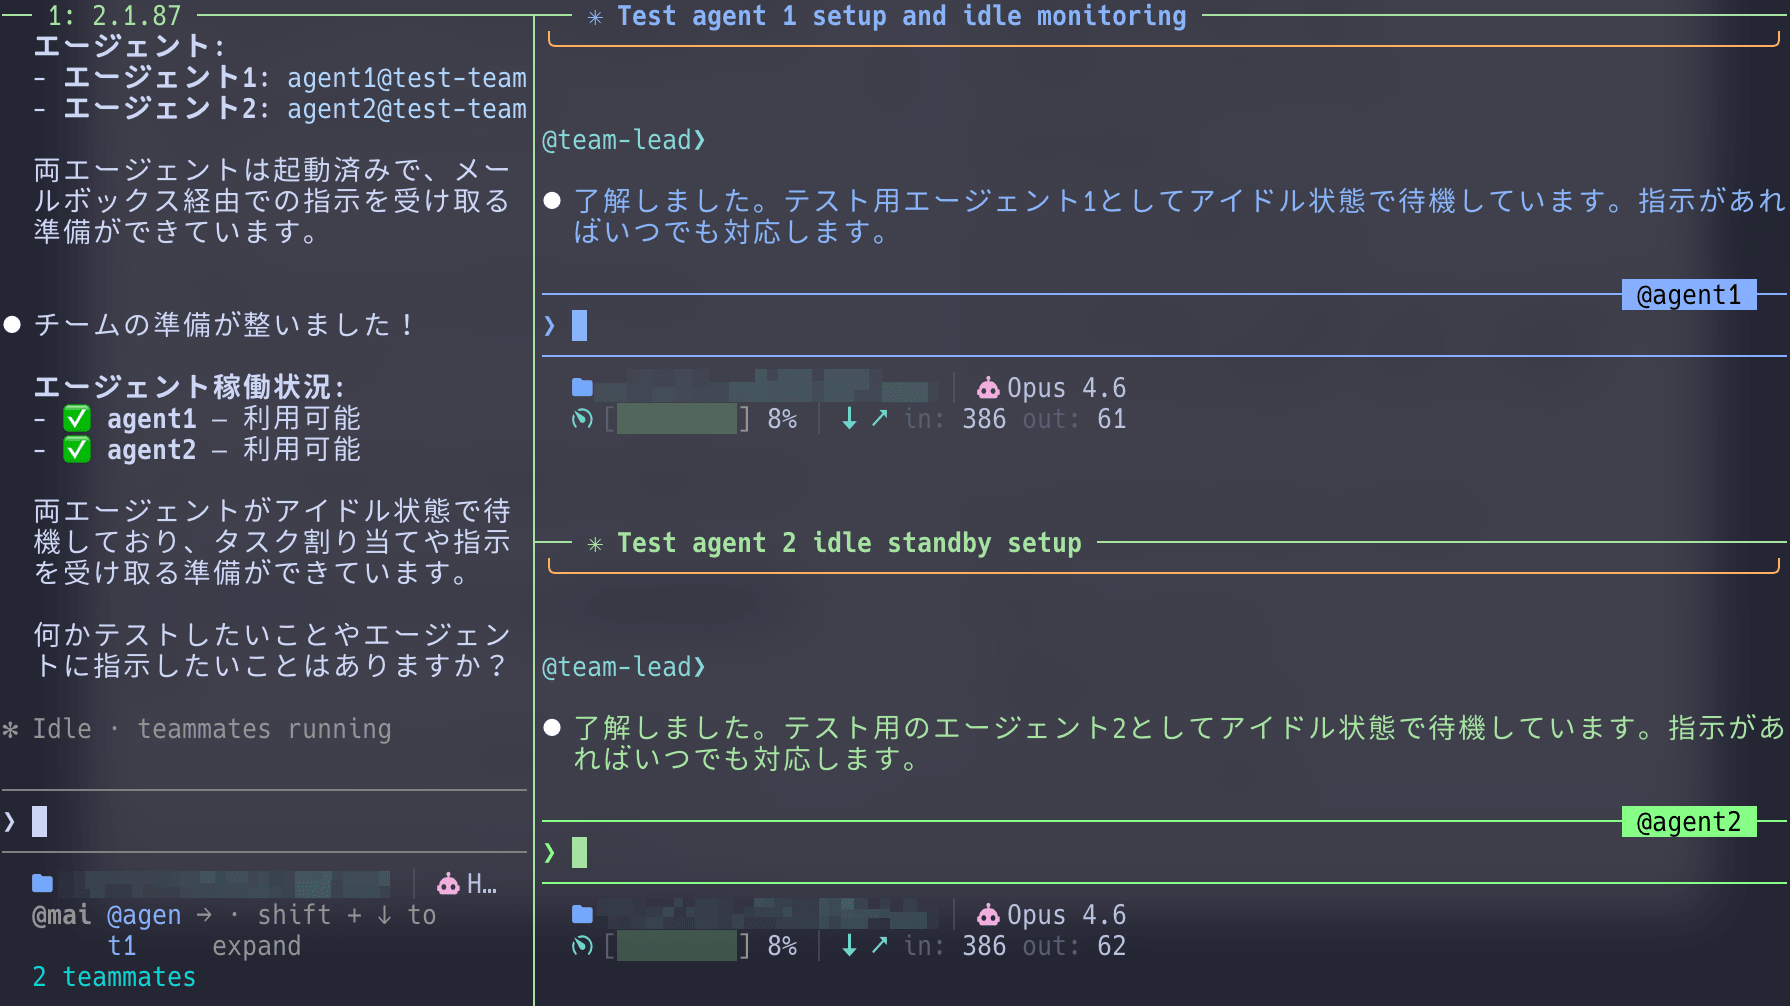Click the prompt chevron in the agent1 pane

point(549,326)
